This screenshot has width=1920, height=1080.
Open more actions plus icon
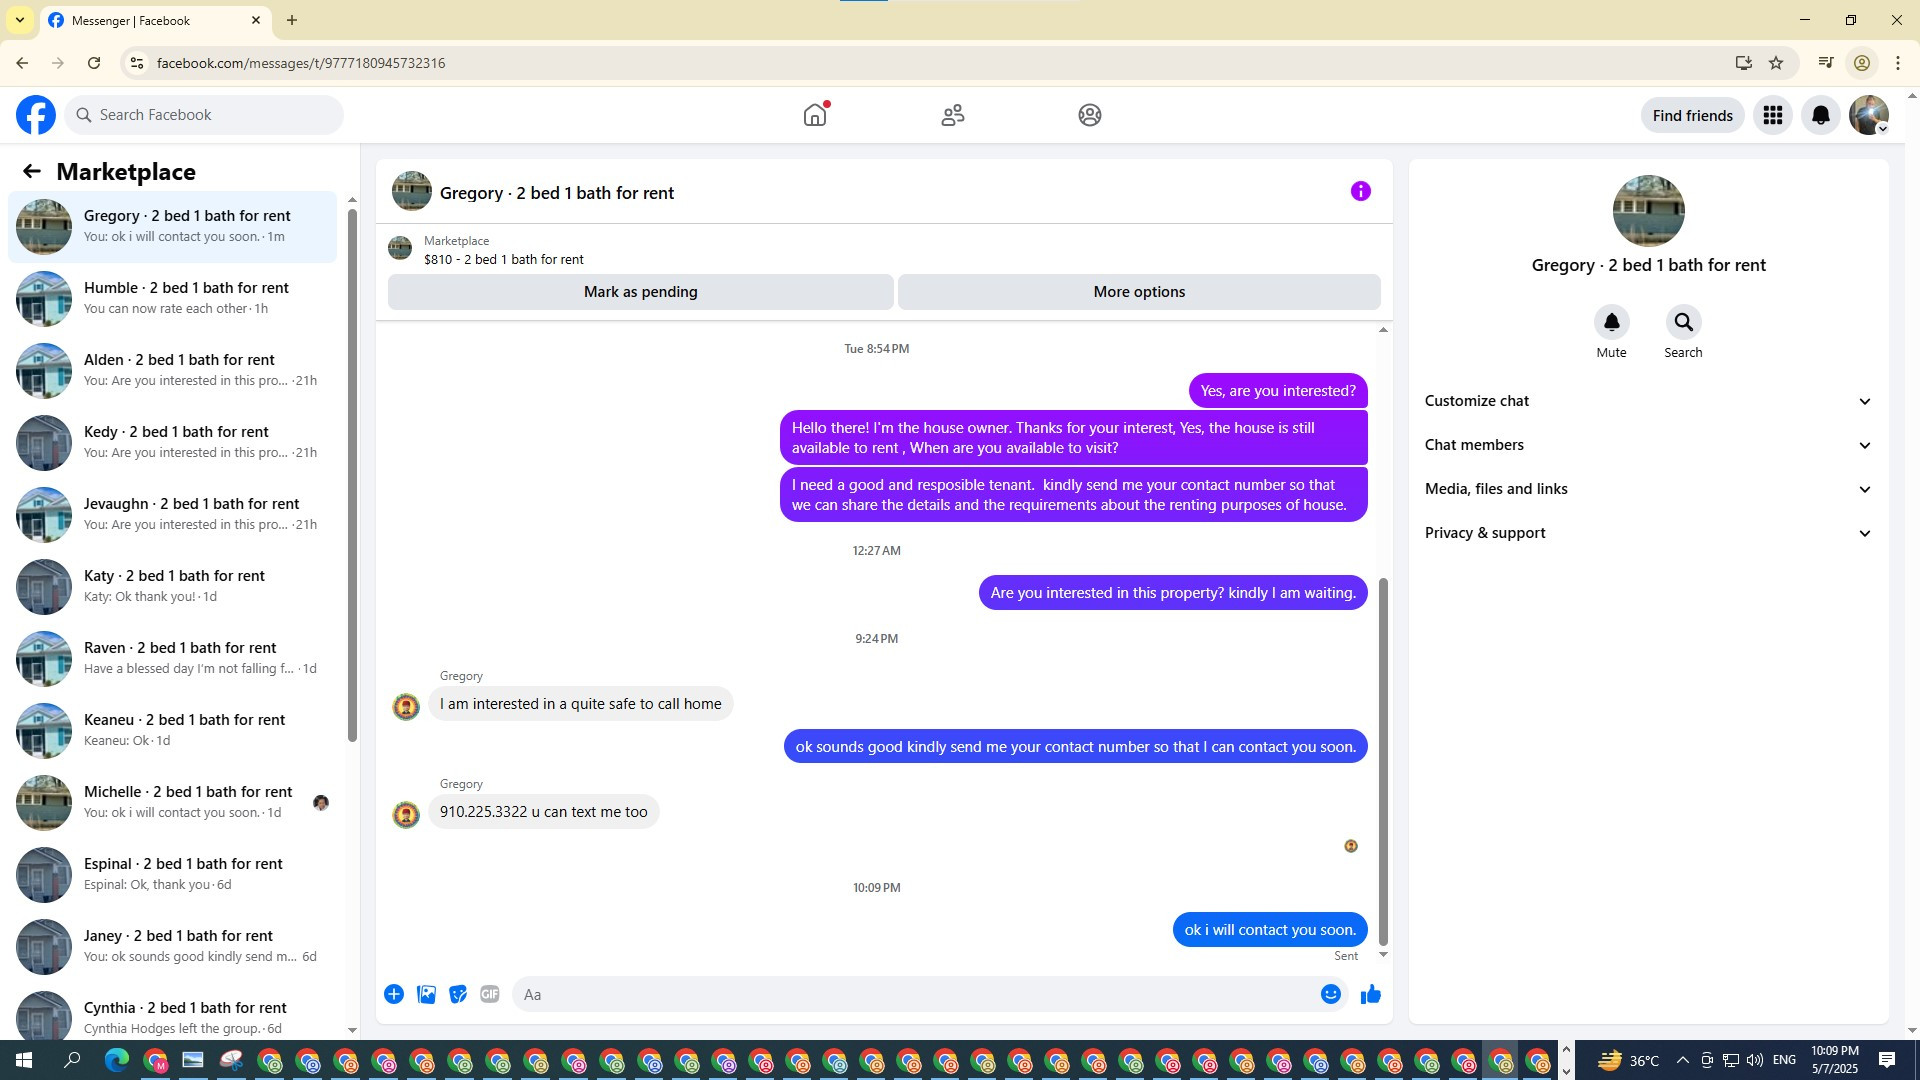coord(394,994)
